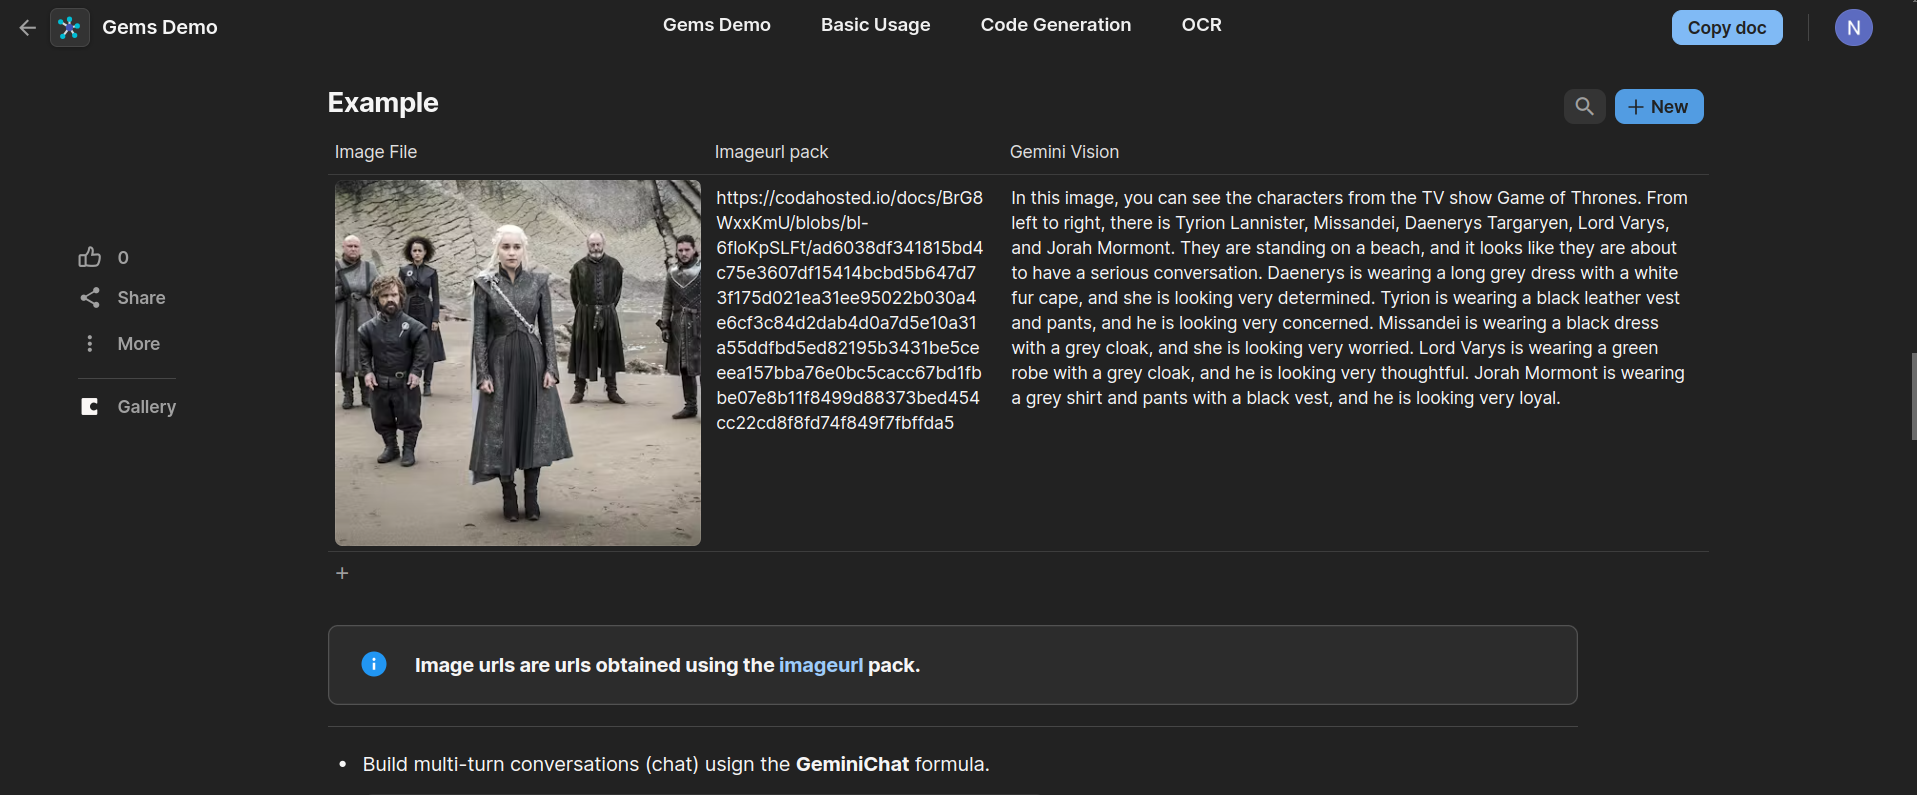This screenshot has height=795, width=1917.
Task: Open the More options three-dot icon
Action: (x=90, y=344)
